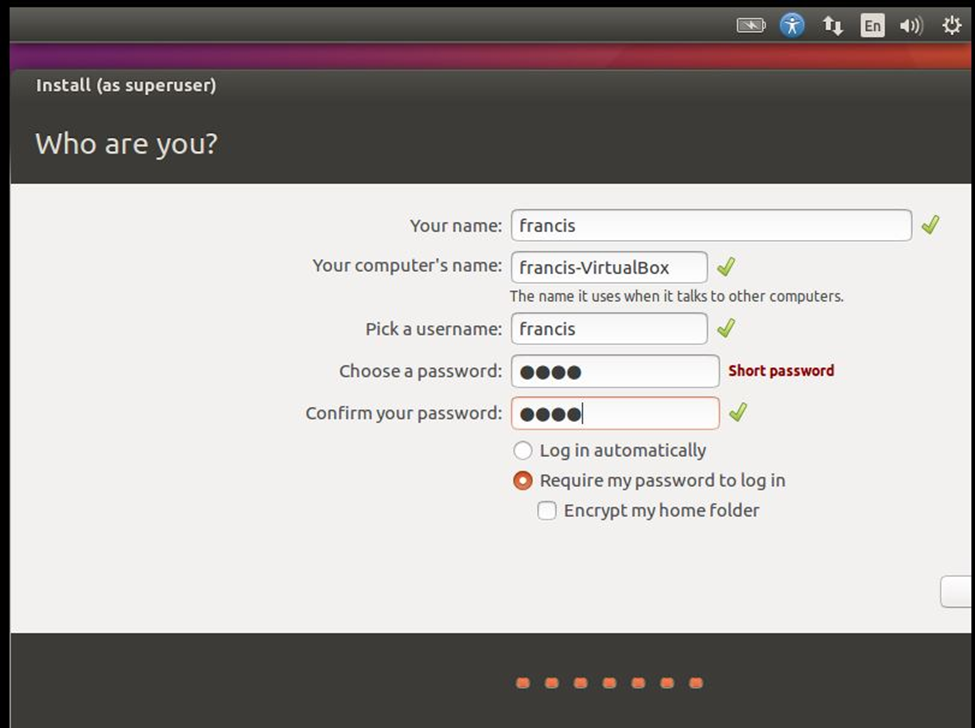The width and height of the screenshot is (975, 728).
Task: Select Require my password to log in
Action: [x=649, y=480]
